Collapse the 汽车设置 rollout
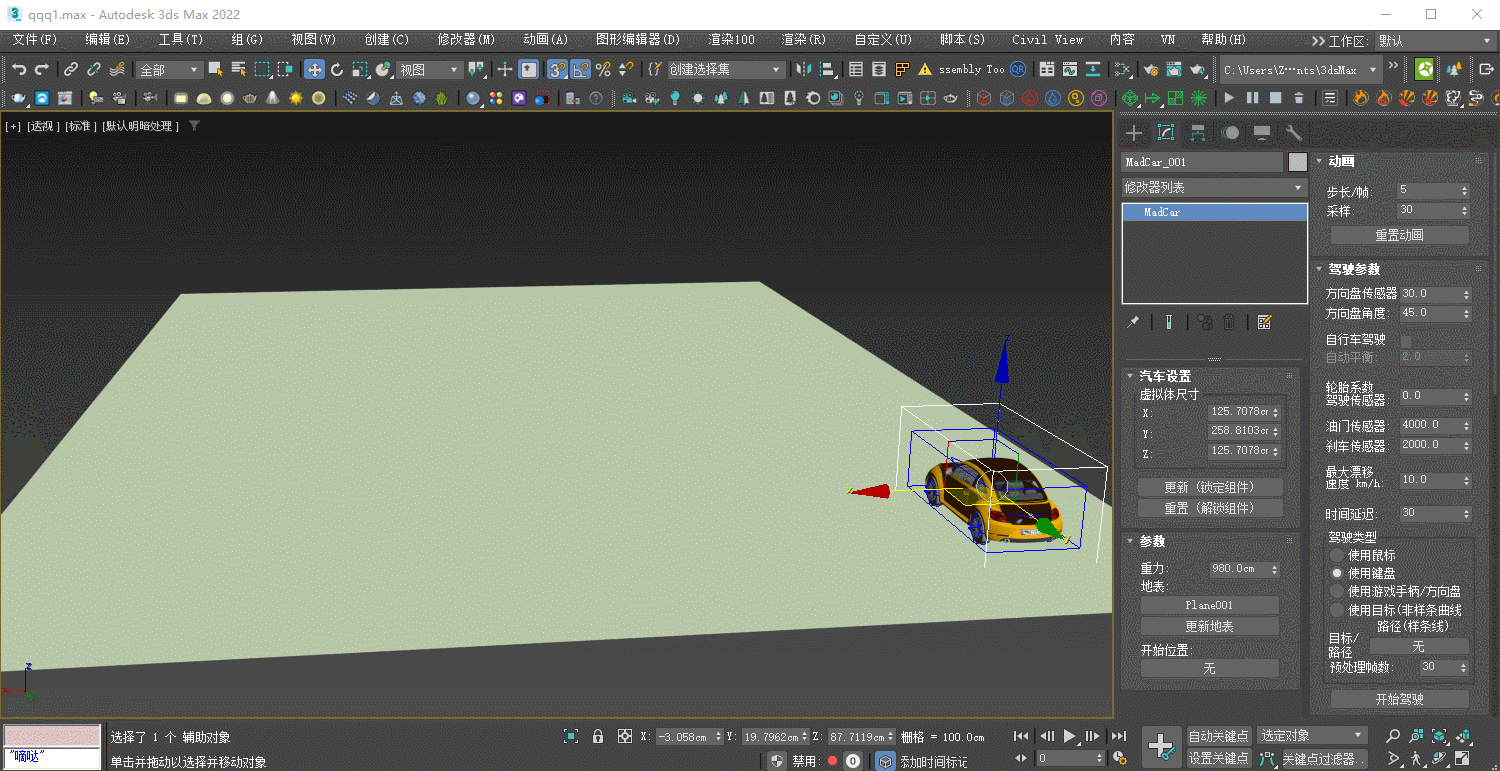Viewport: 1500px width, 771px height. coord(1165,376)
